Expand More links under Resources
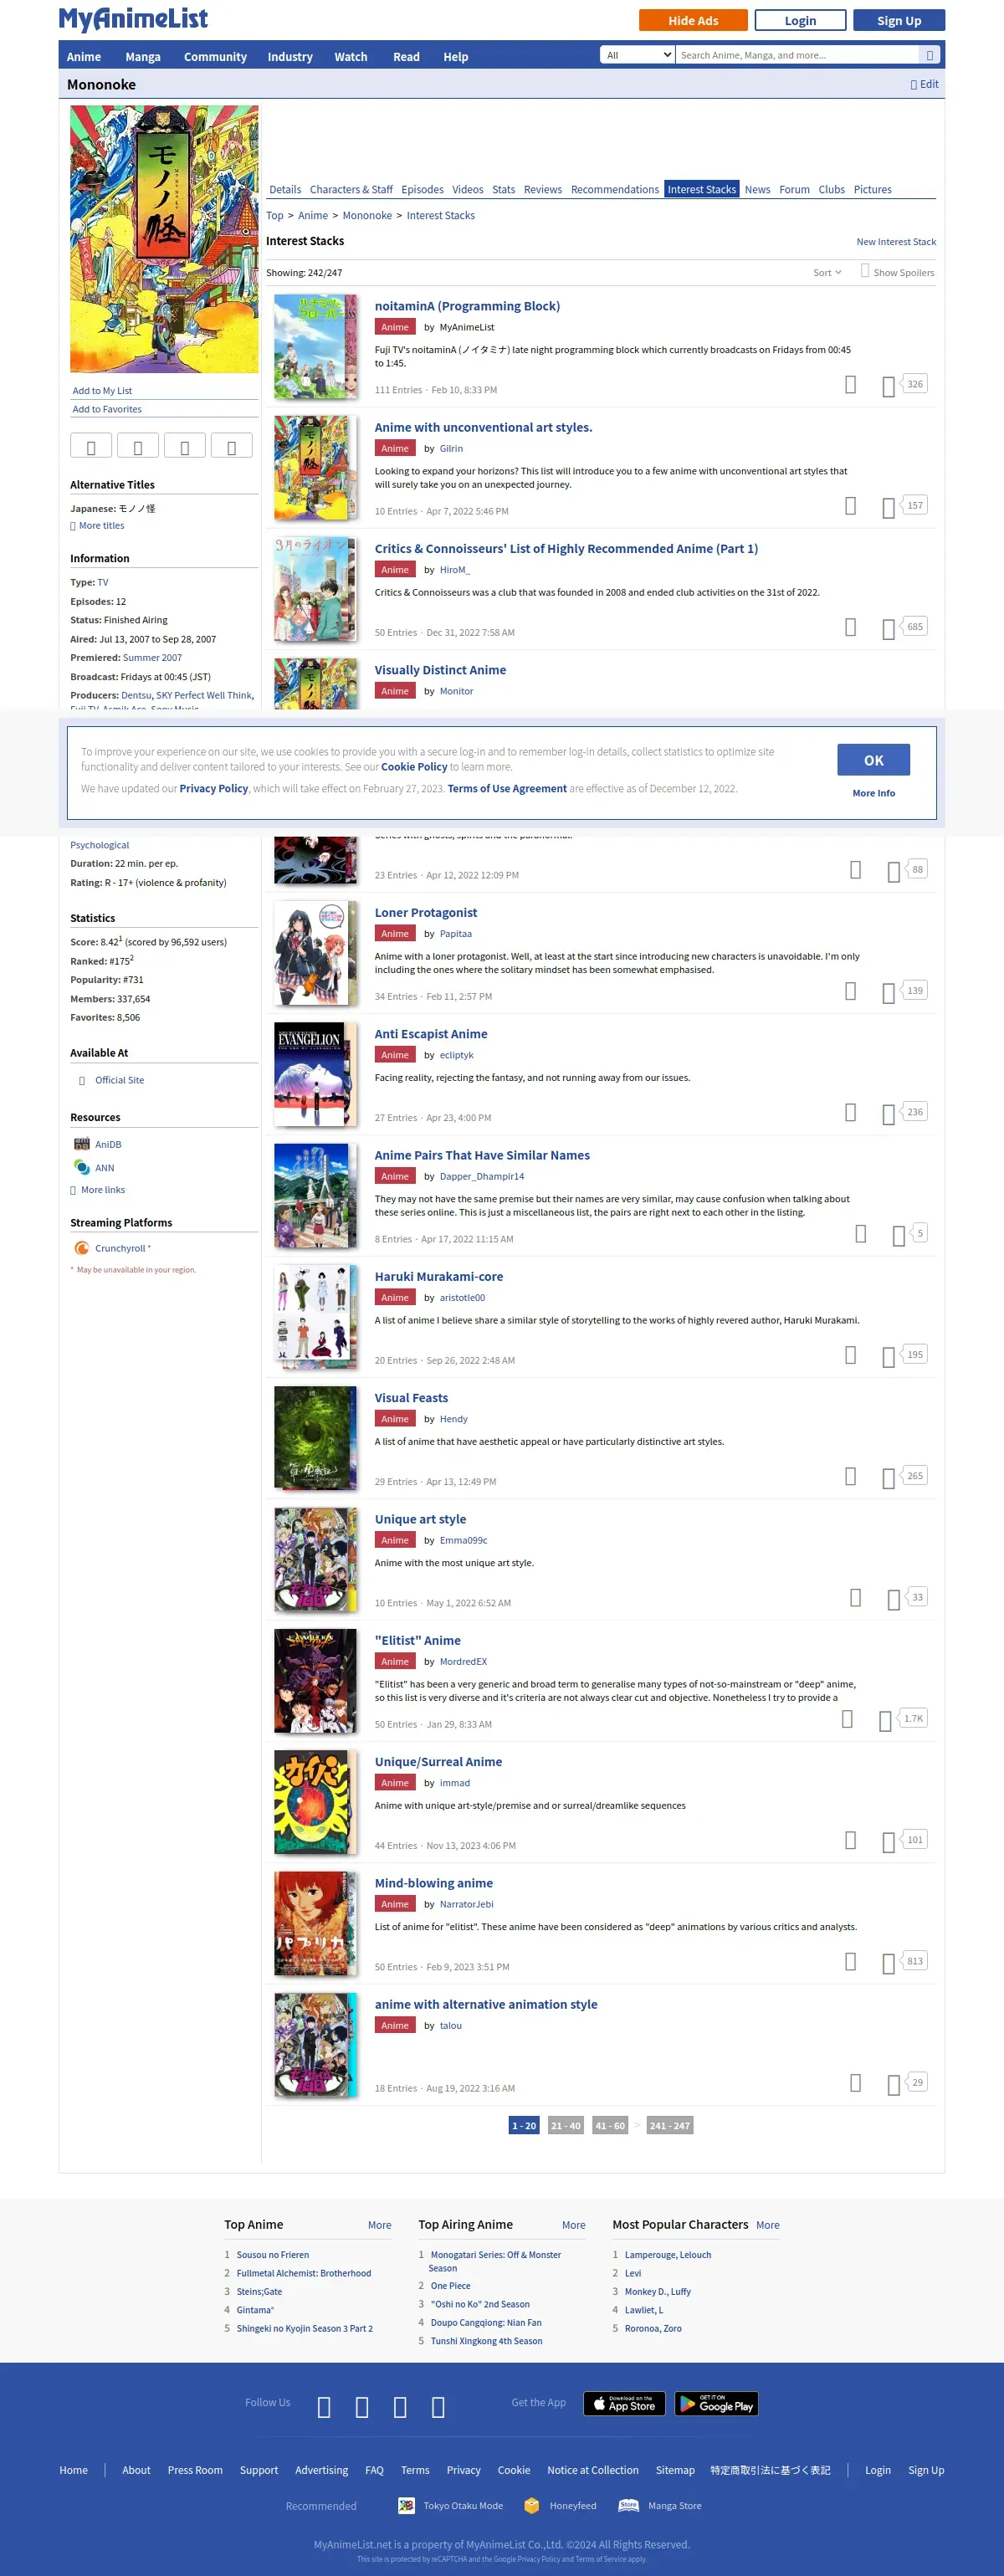The height and width of the screenshot is (2576, 1004). (98, 1190)
